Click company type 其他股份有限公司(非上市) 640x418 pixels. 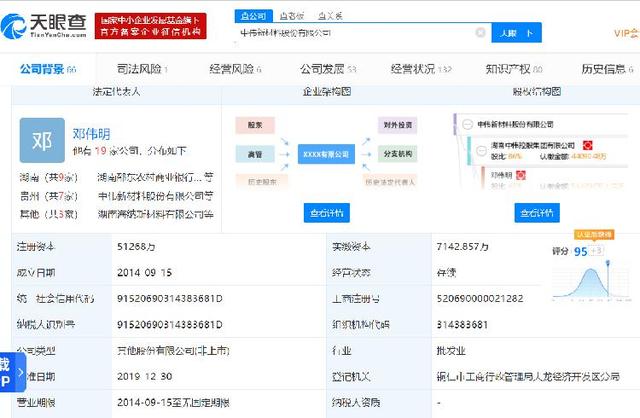[x=173, y=351]
